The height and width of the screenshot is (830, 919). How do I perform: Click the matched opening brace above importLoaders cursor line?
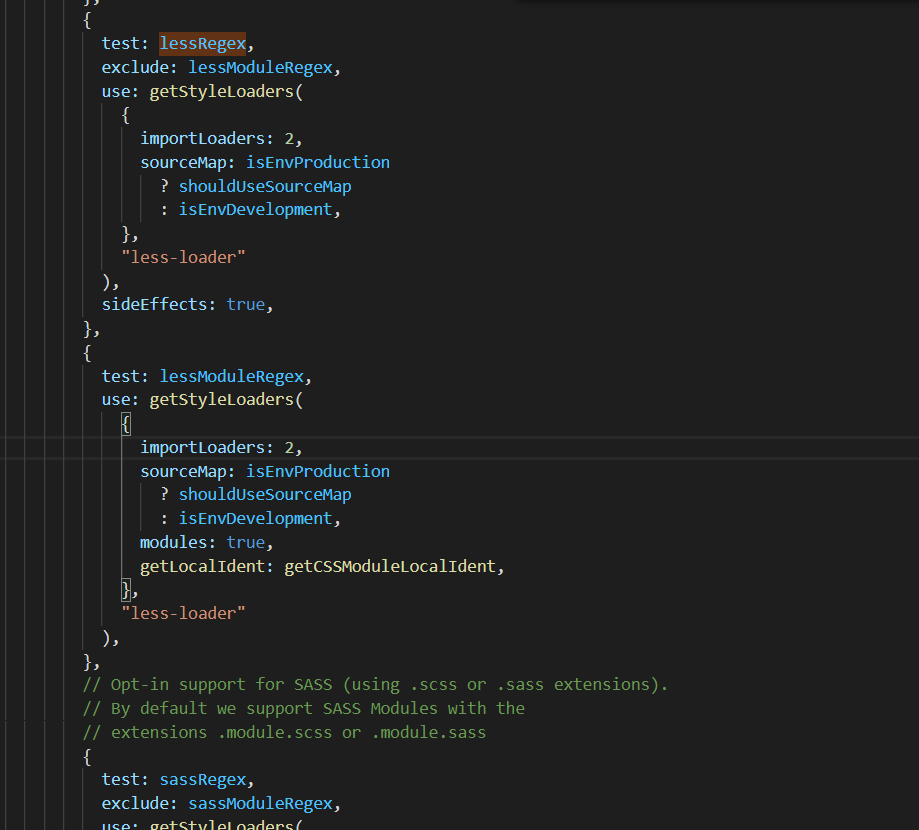coord(125,424)
